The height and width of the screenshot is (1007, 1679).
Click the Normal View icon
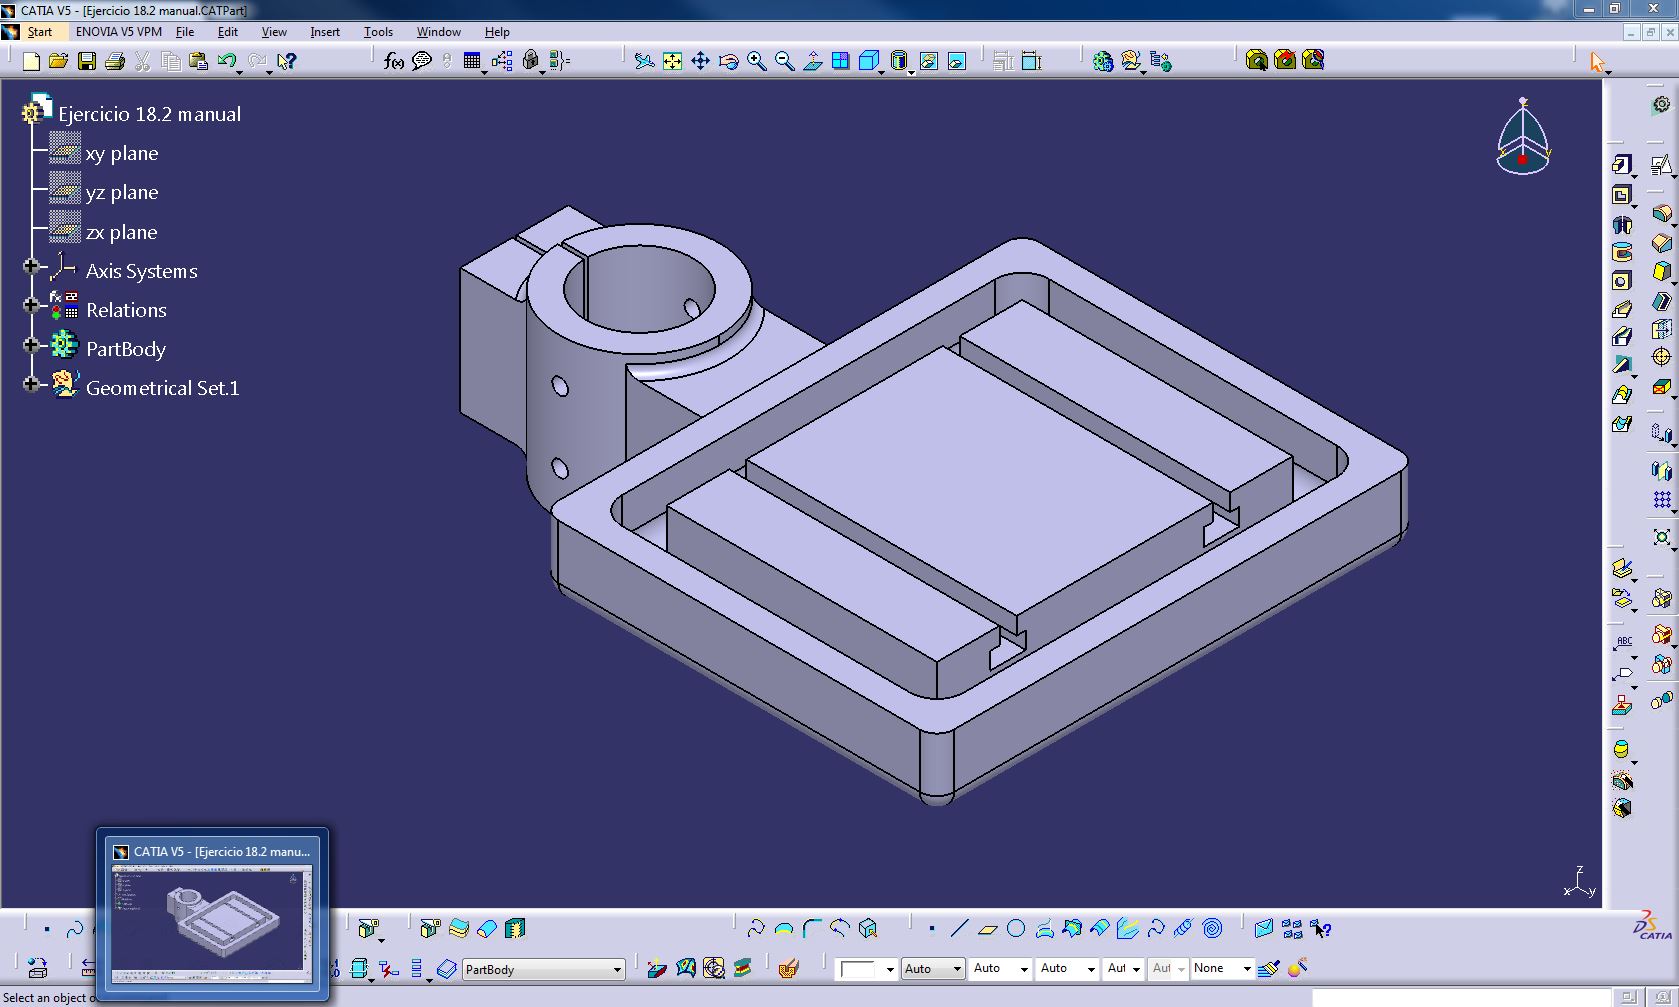point(813,62)
